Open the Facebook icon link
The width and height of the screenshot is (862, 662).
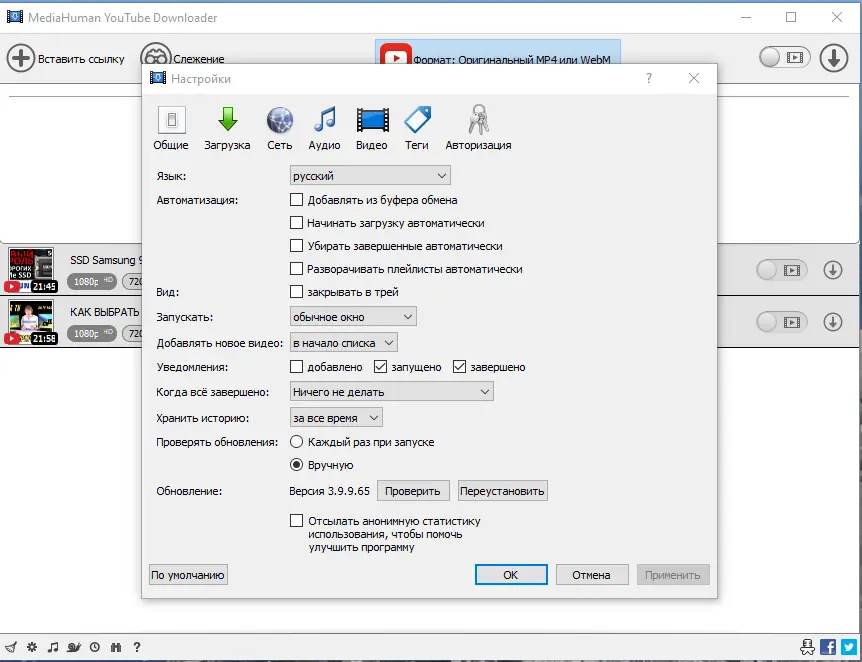[x=828, y=647]
